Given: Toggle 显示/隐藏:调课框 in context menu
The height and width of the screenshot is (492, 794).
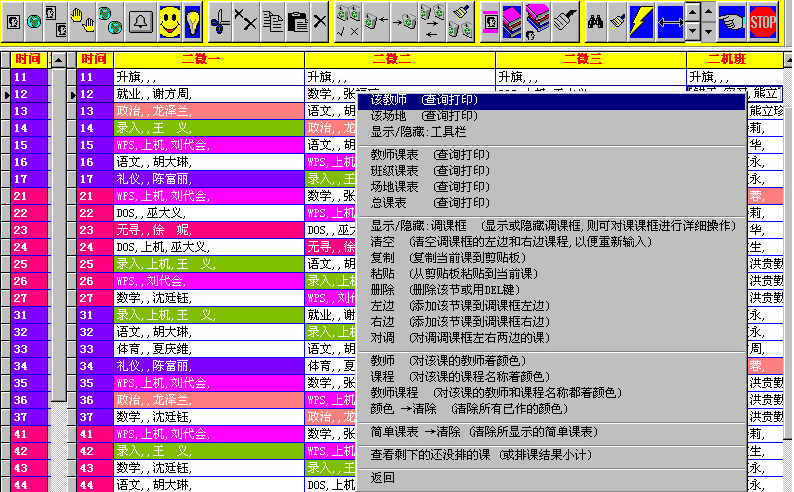Looking at the screenshot, I should coord(411,226).
